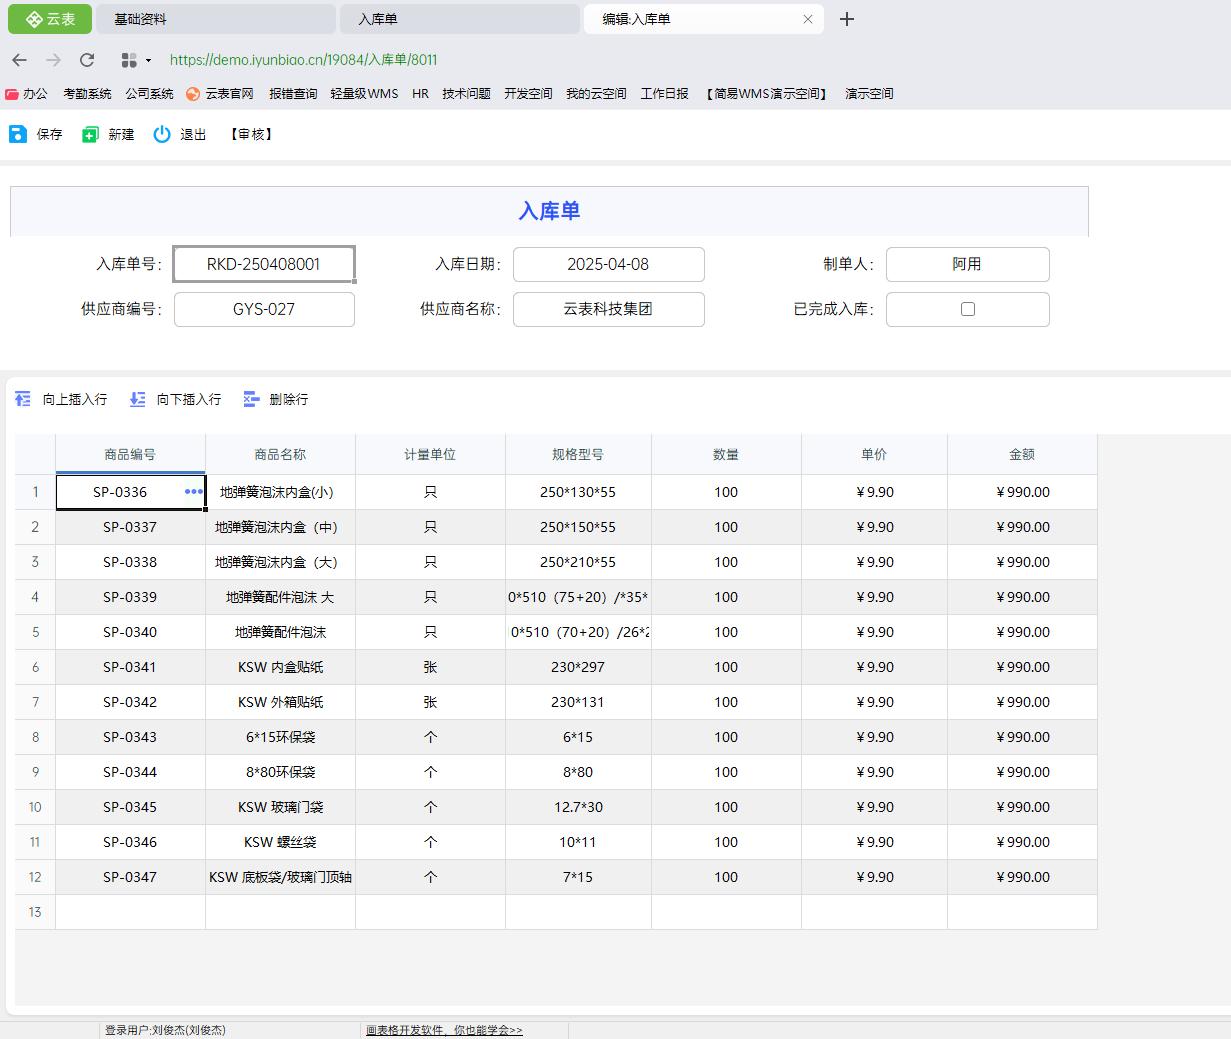Click the 供应商编号 field GYS-027
Screen dimensions: 1231x1039
(x=264, y=309)
